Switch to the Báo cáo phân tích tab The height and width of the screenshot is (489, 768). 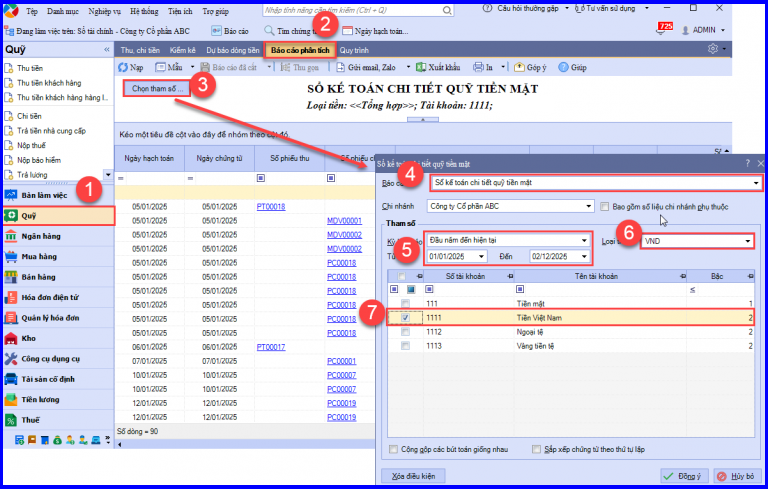pos(300,50)
